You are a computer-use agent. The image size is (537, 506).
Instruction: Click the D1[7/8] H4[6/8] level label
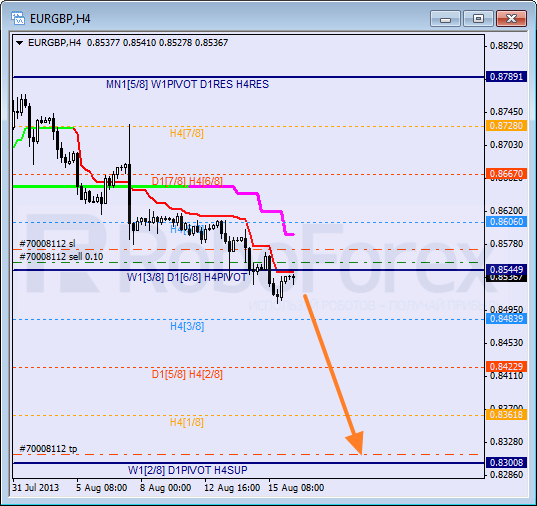click(x=187, y=181)
